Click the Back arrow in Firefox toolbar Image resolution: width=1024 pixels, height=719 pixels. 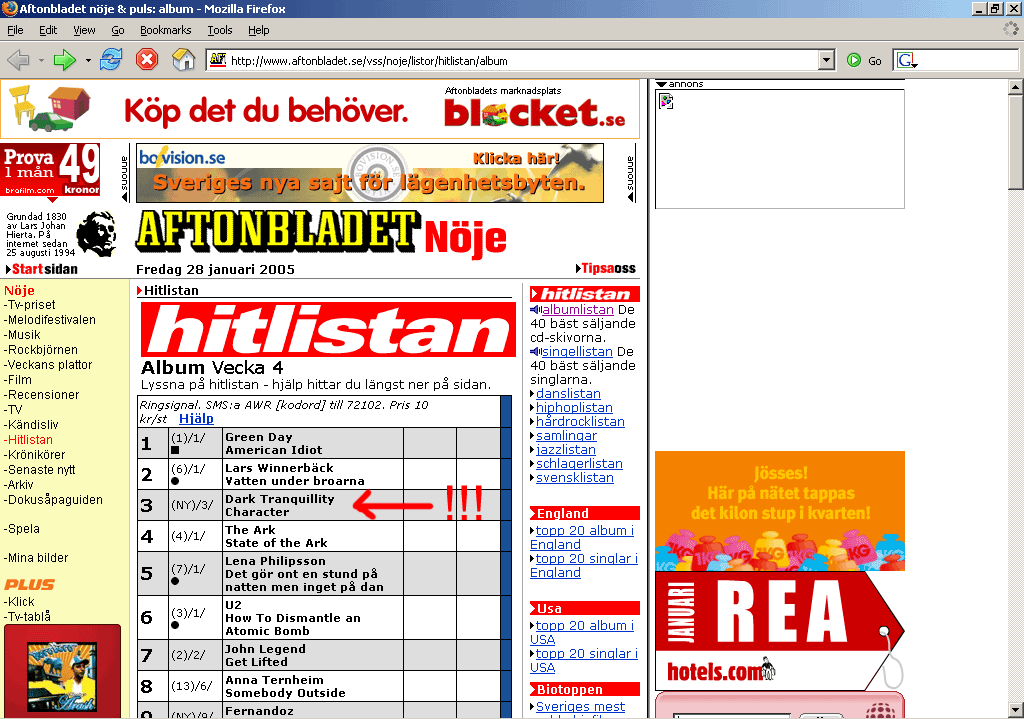18,61
